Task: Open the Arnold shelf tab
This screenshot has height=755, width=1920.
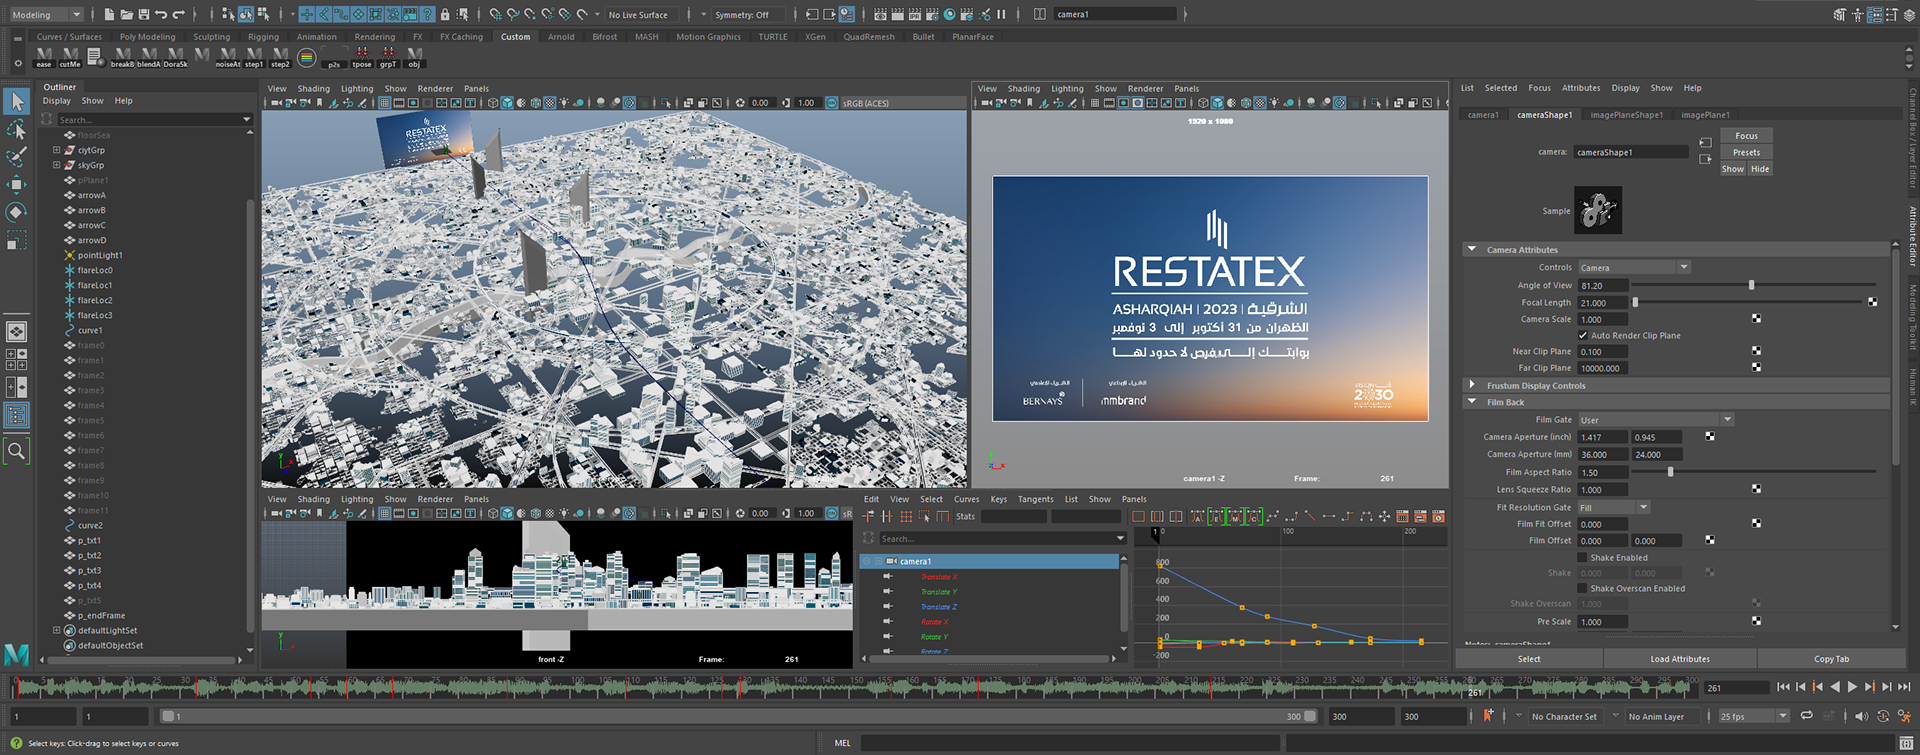Action: 561,37
